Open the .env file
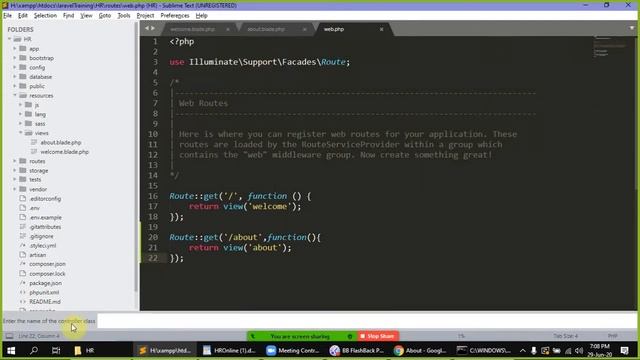Screen dimensions: 640x360 point(34,208)
